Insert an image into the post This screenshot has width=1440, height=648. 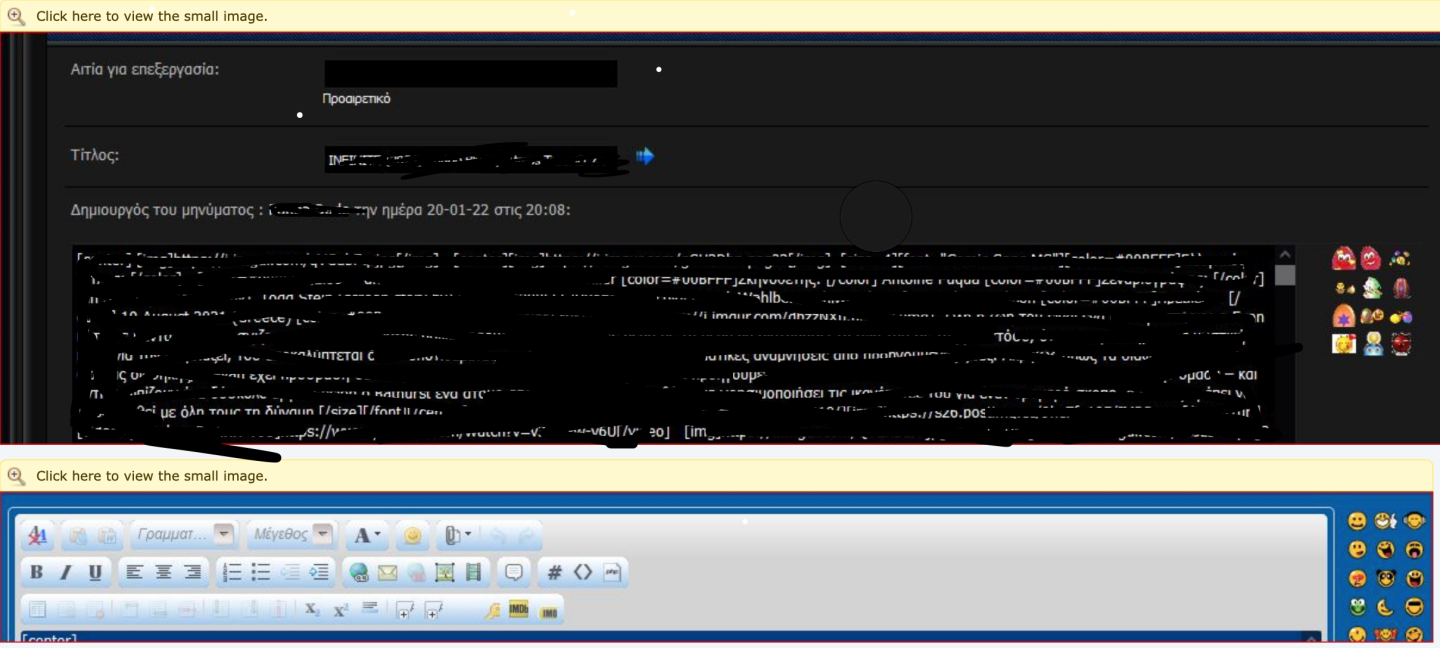click(445, 573)
